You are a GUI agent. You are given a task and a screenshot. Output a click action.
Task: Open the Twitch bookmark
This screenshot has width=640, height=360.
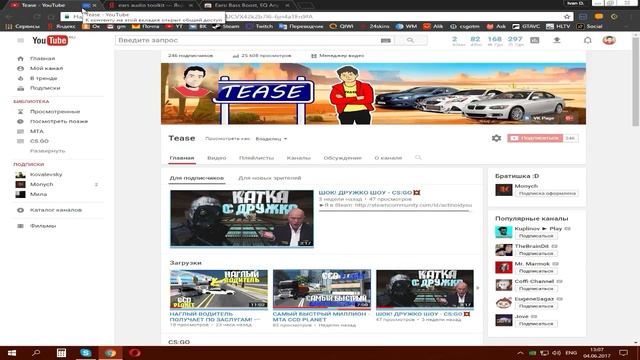(x=260, y=26)
